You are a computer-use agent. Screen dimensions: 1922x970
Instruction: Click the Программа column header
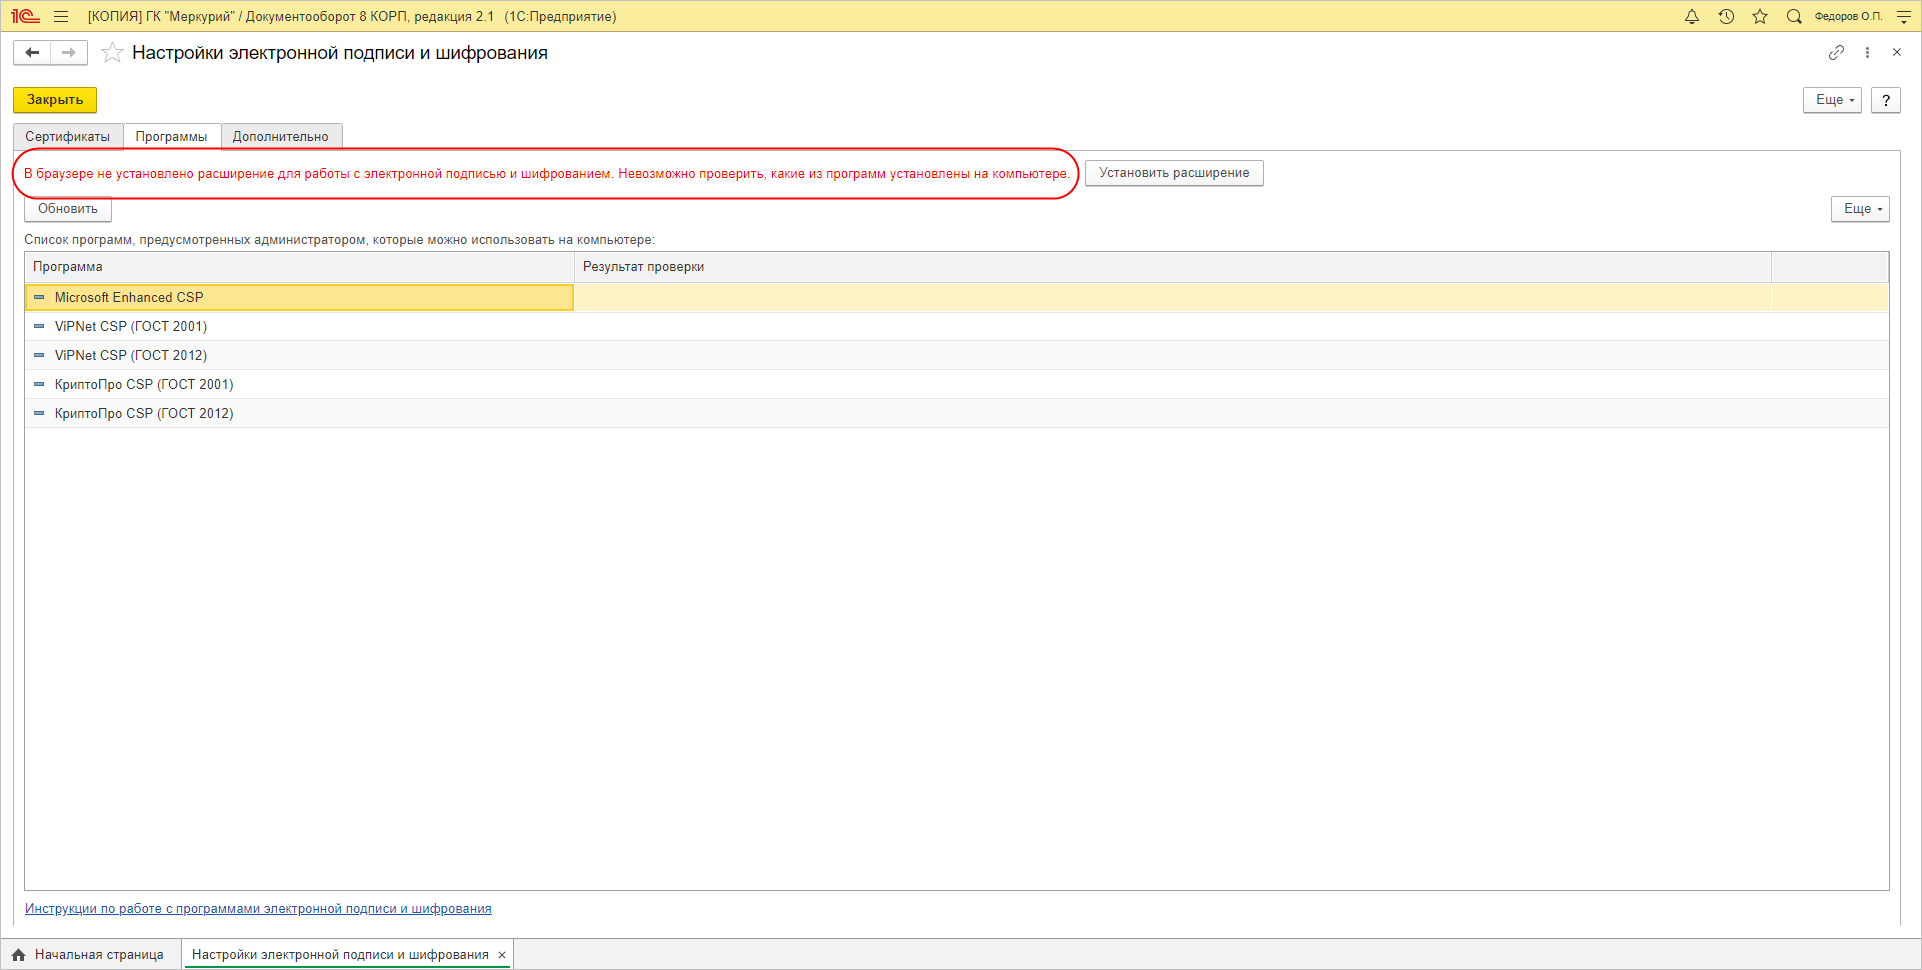tap(299, 267)
